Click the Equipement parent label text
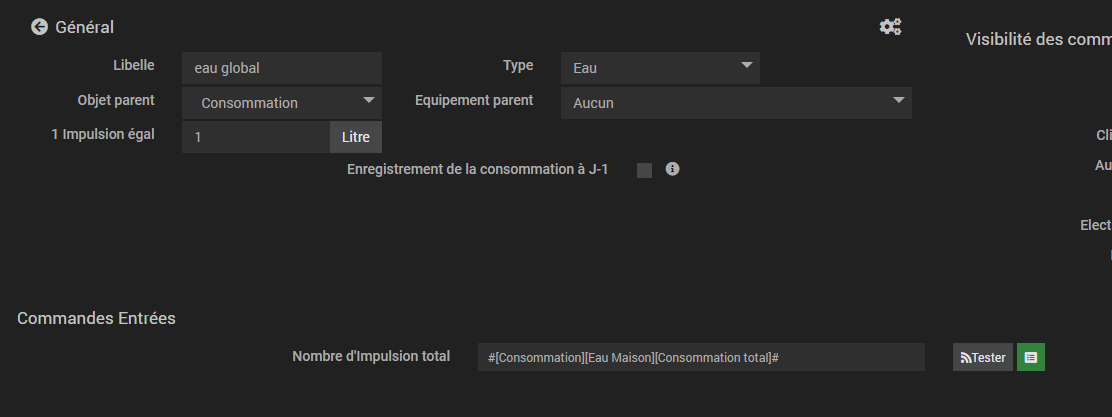 [x=474, y=100]
